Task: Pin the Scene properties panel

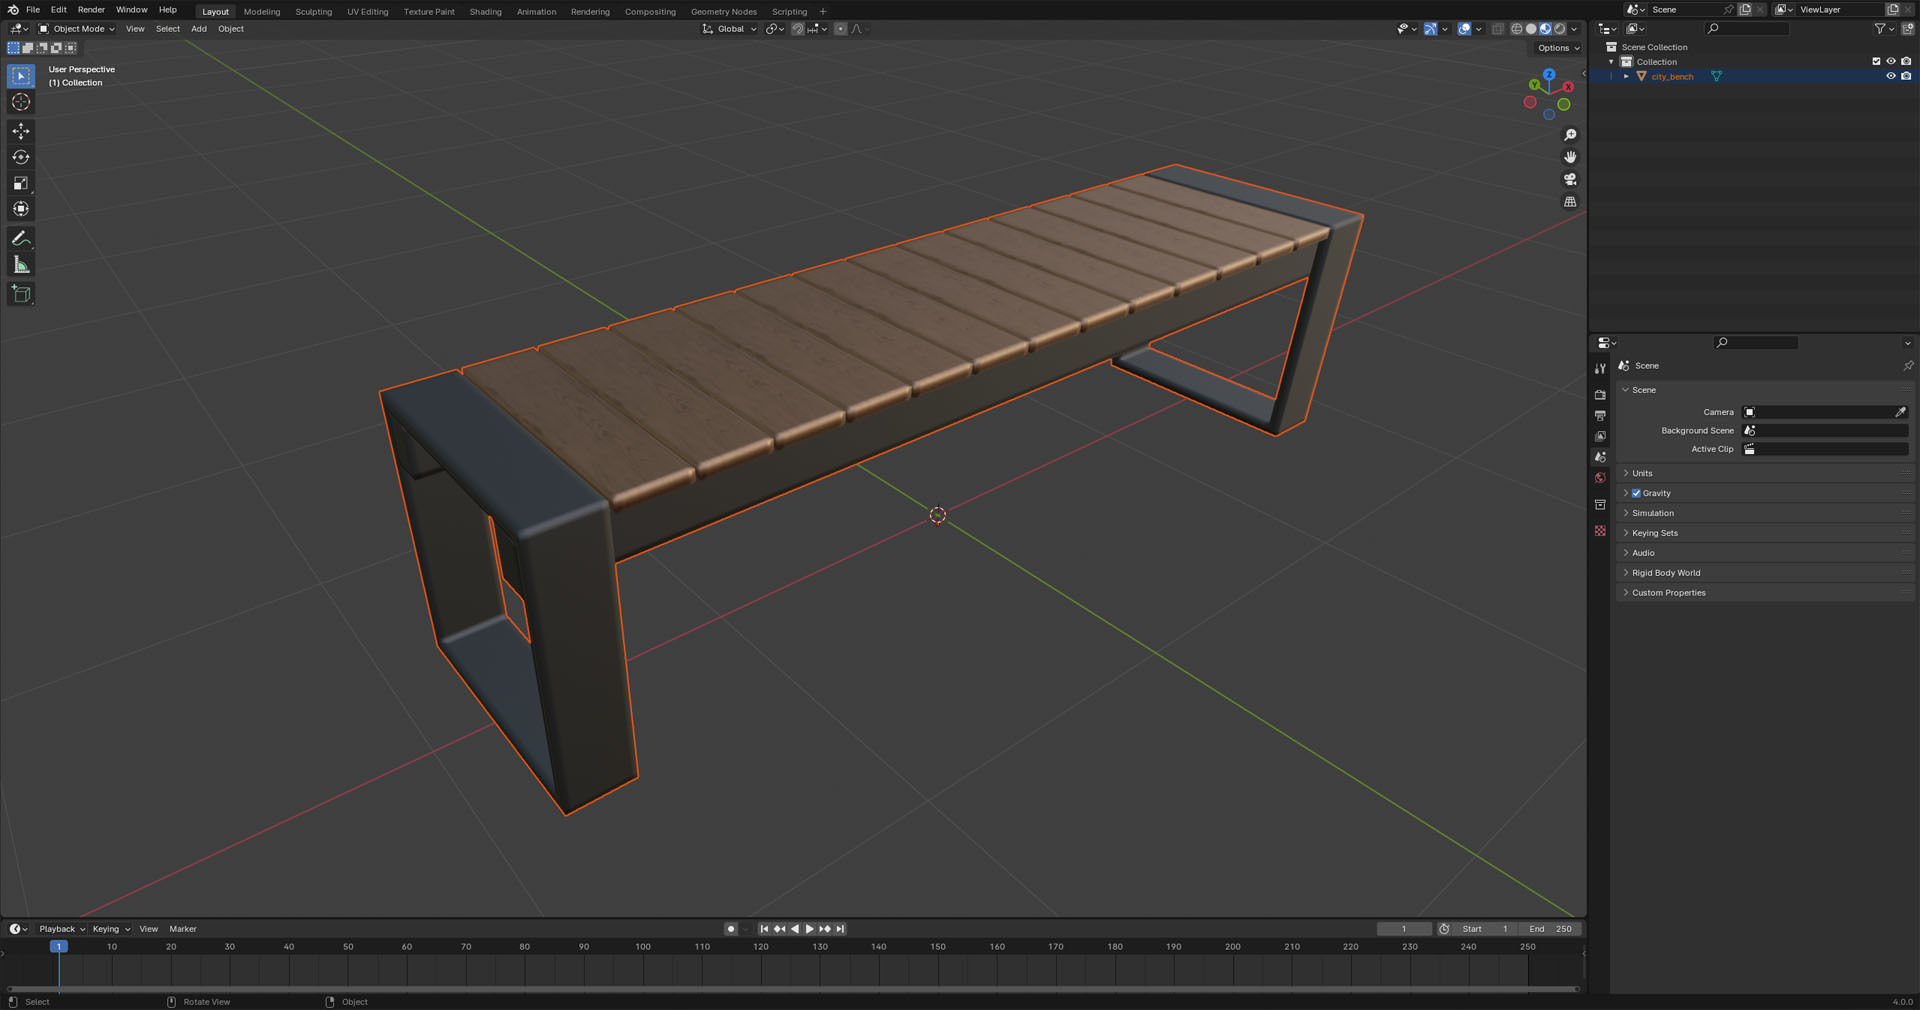Action: click(x=1907, y=366)
